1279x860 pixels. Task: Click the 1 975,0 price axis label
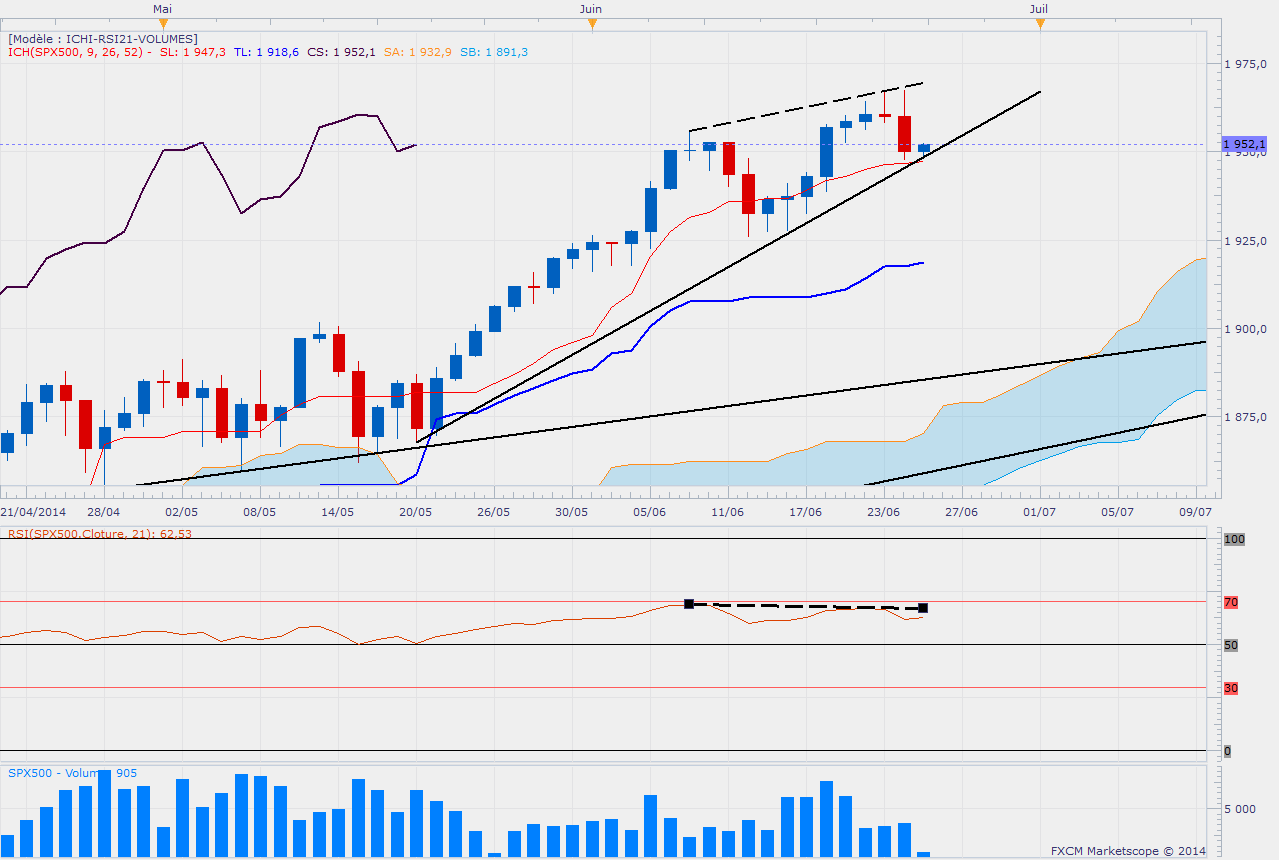coord(1246,64)
